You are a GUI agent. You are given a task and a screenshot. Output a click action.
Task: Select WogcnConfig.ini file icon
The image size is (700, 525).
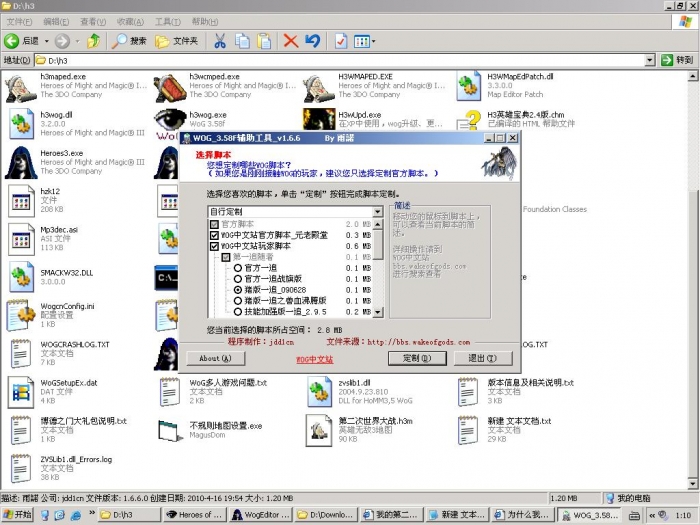point(21,315)
